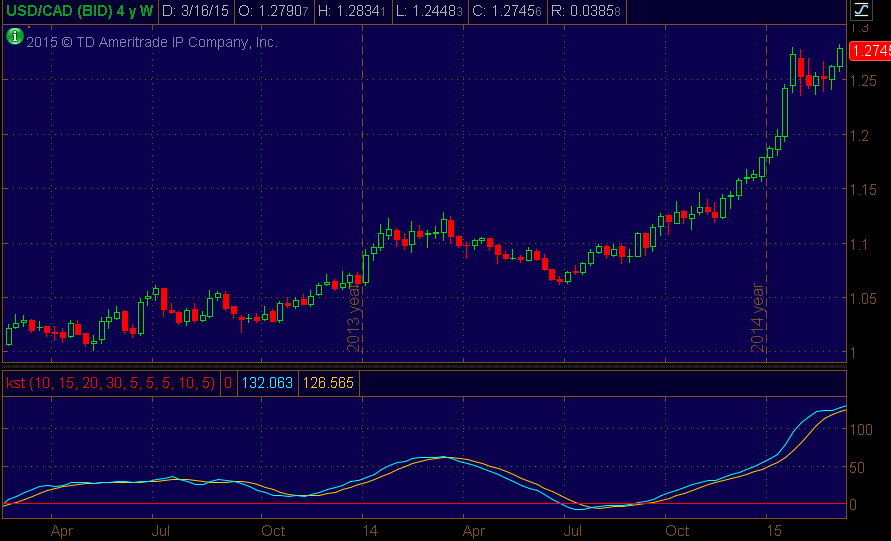Click the 2013 year vertical marker label

pos(354,316)
